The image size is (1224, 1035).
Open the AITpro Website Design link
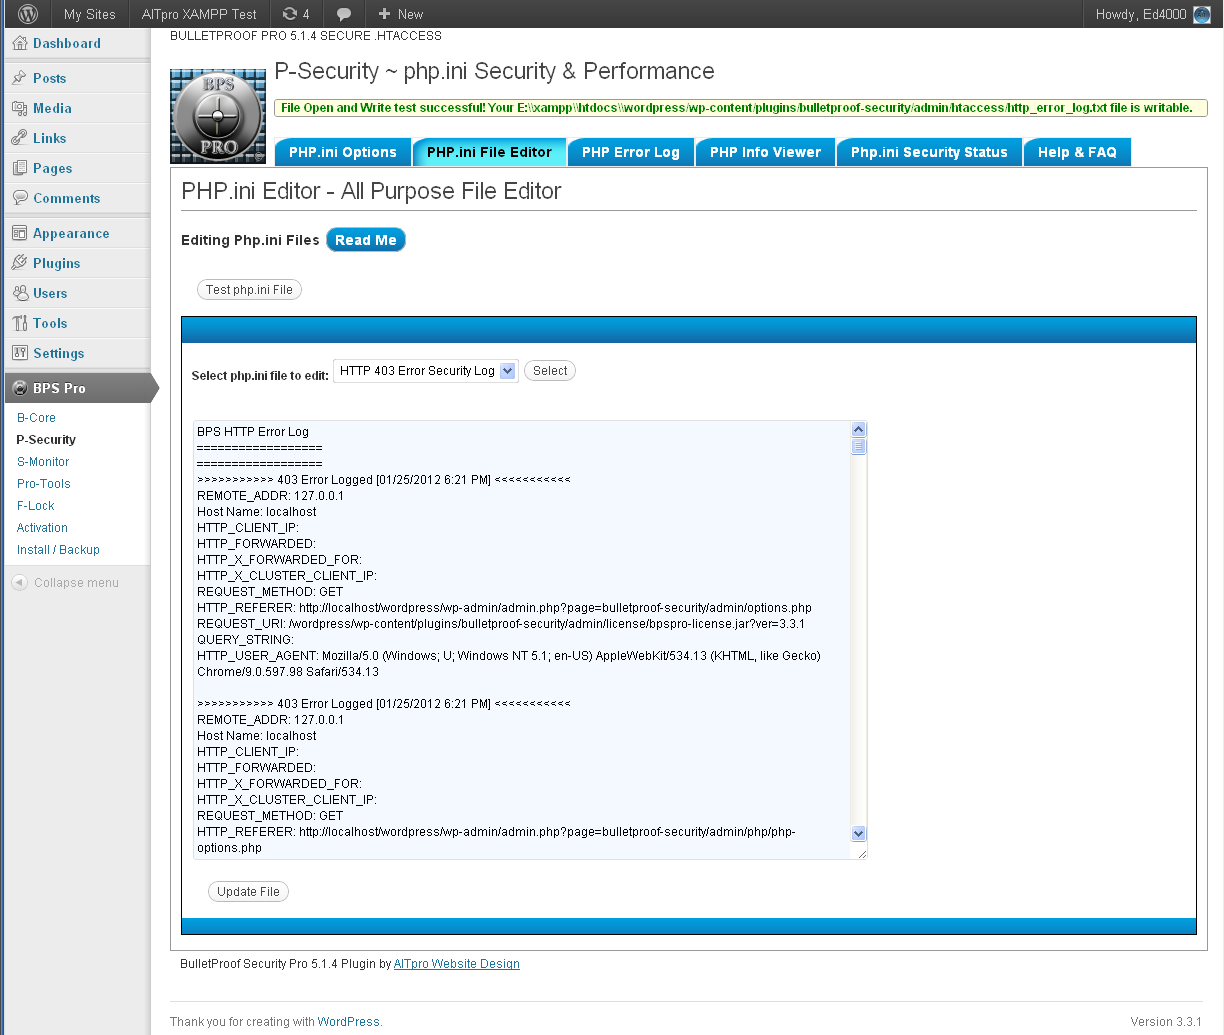(456, 964)
